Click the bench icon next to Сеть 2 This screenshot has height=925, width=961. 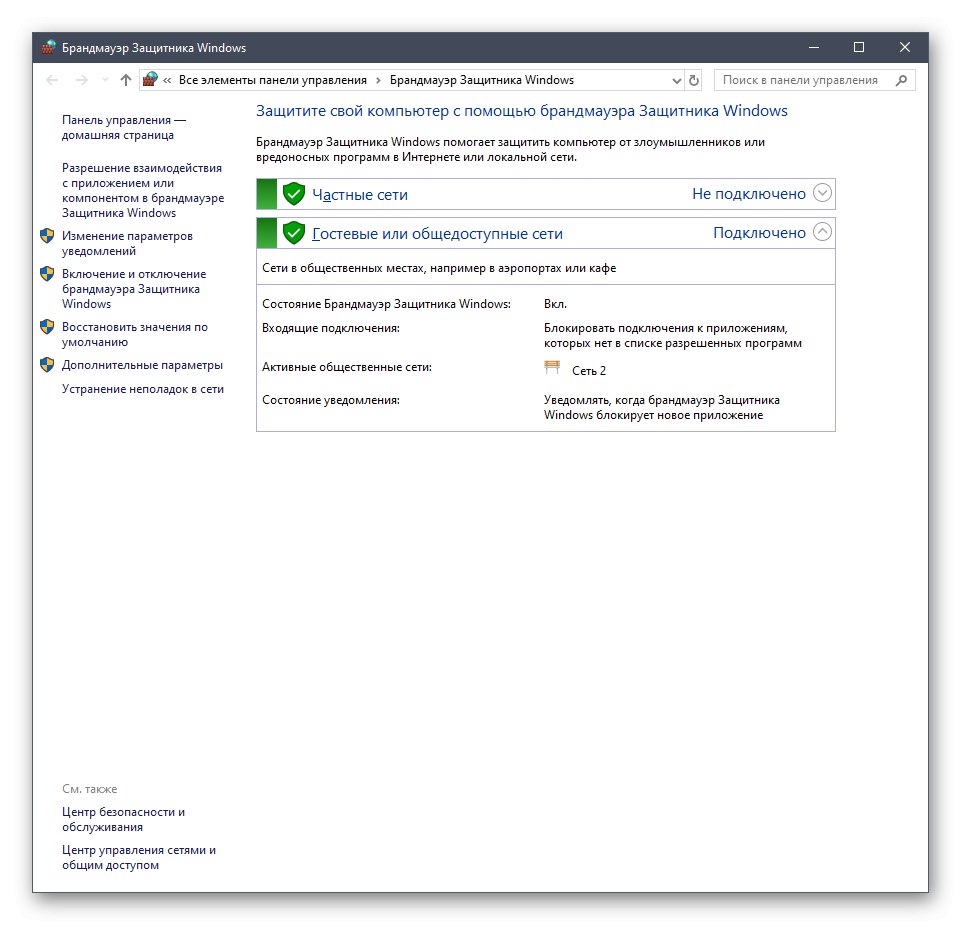pyautogui.click(x=552, y=367)
